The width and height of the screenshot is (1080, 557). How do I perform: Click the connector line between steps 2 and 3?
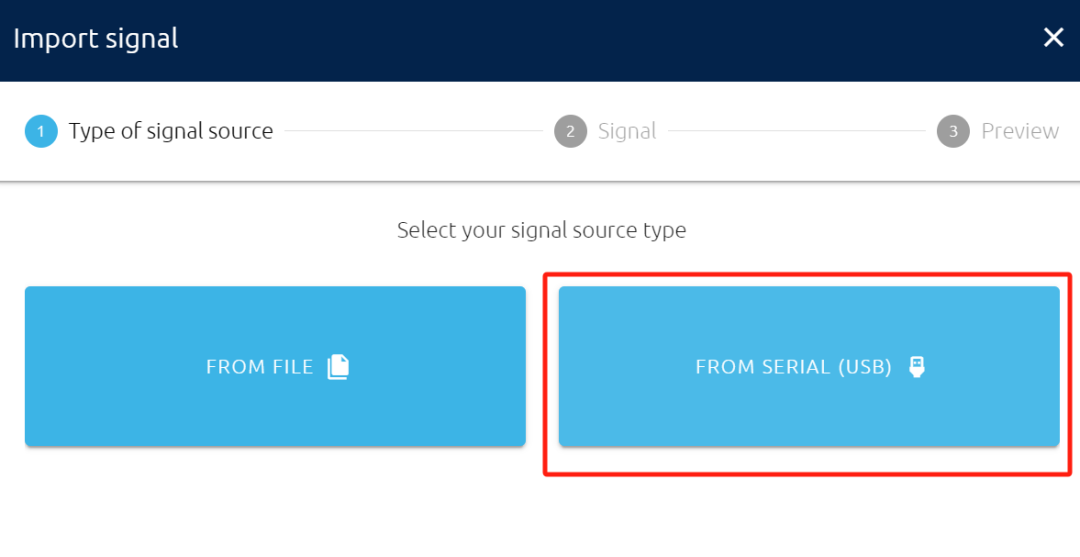tap(797, 131)
